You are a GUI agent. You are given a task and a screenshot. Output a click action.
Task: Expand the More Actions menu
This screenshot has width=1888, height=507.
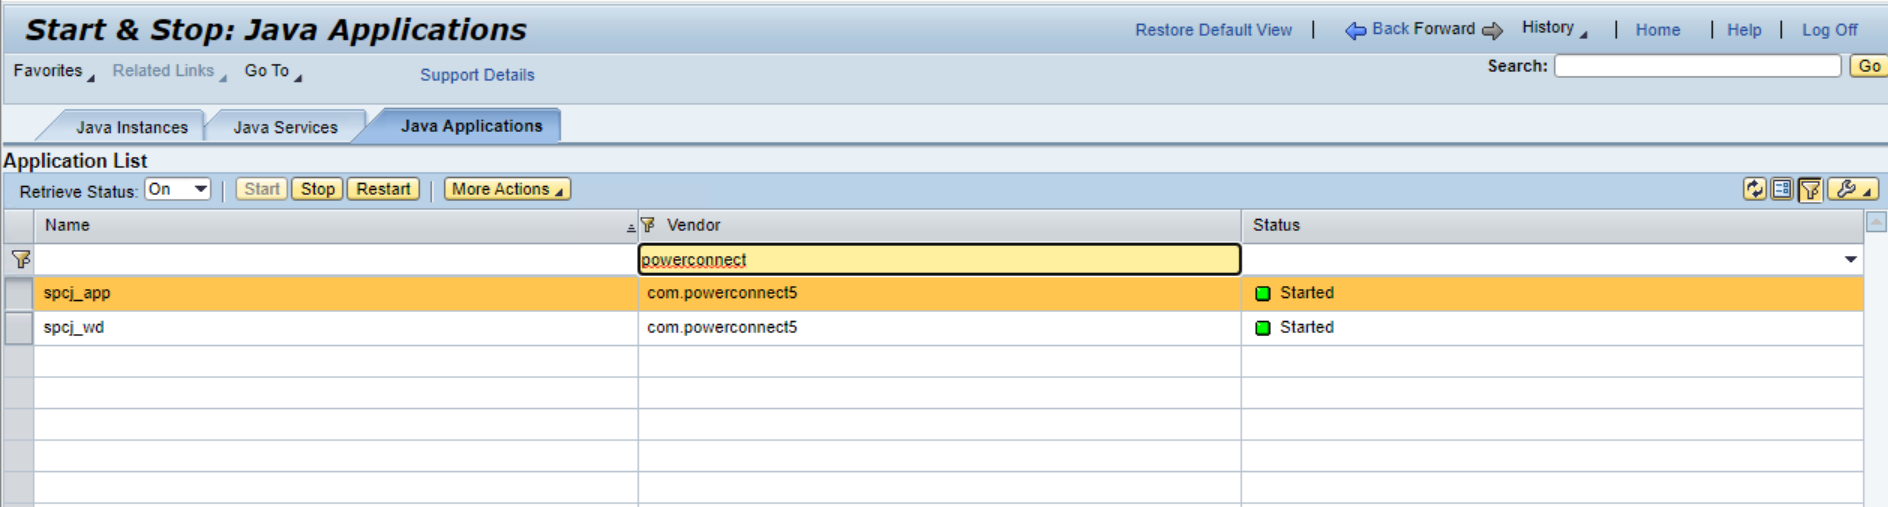pyautogui.click(x=507, y=189)
